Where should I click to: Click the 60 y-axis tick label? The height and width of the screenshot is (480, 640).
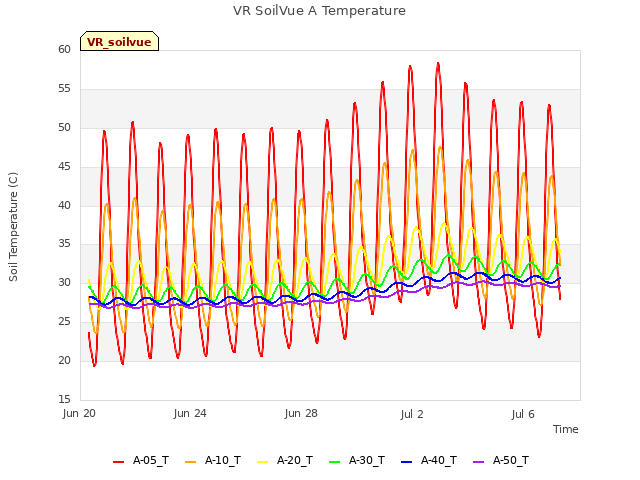pos(64,49)
